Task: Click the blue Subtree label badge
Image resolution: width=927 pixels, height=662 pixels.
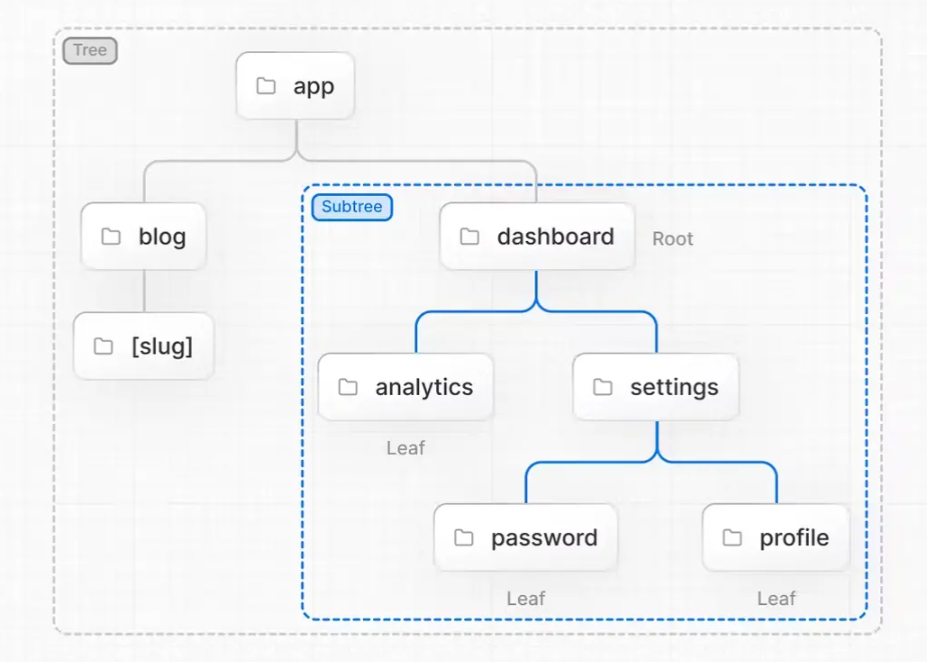Action: [x=352, y=207]
